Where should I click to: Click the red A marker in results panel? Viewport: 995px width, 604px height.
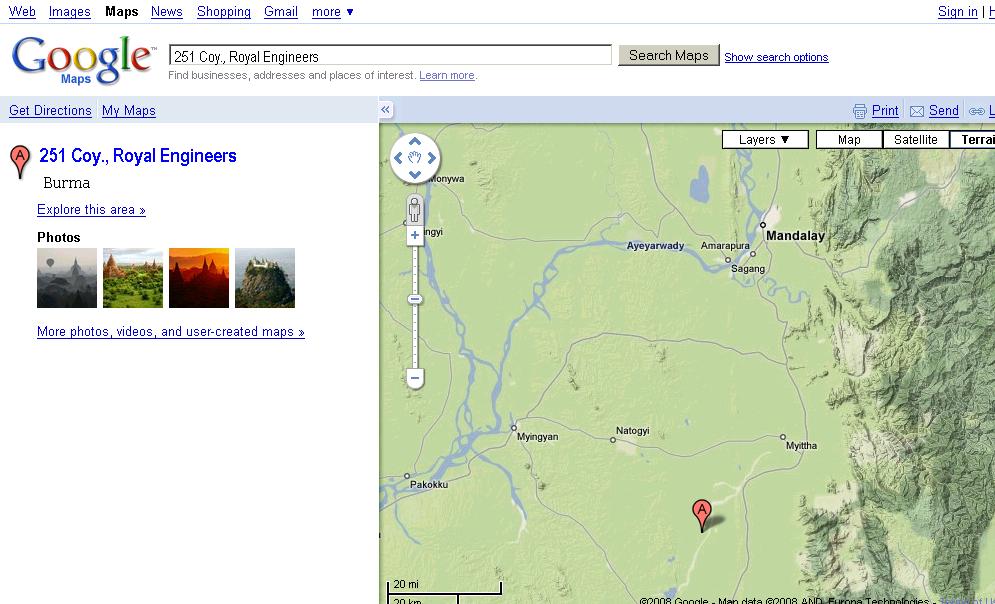[20, 161]
